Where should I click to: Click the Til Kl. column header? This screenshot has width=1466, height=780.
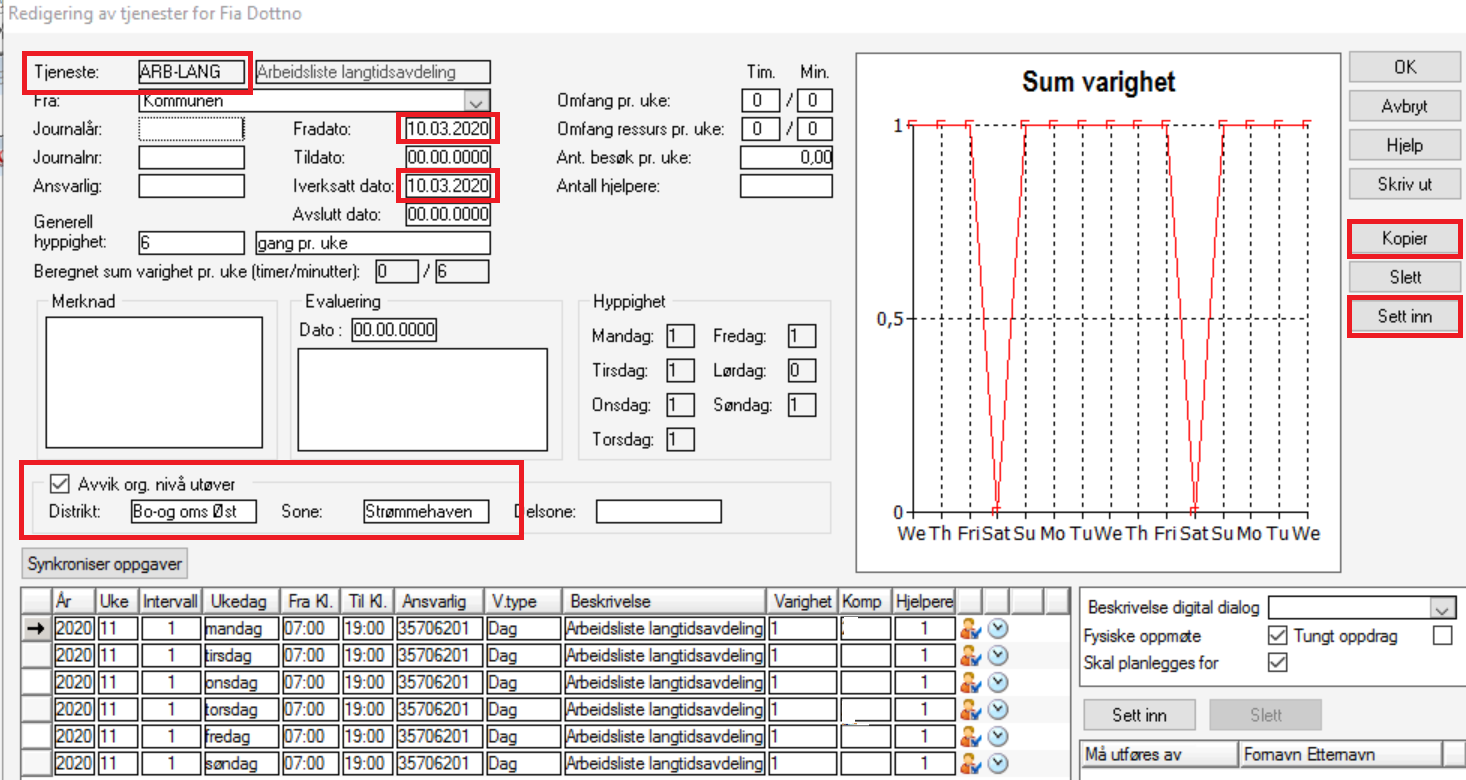(367, 601)
